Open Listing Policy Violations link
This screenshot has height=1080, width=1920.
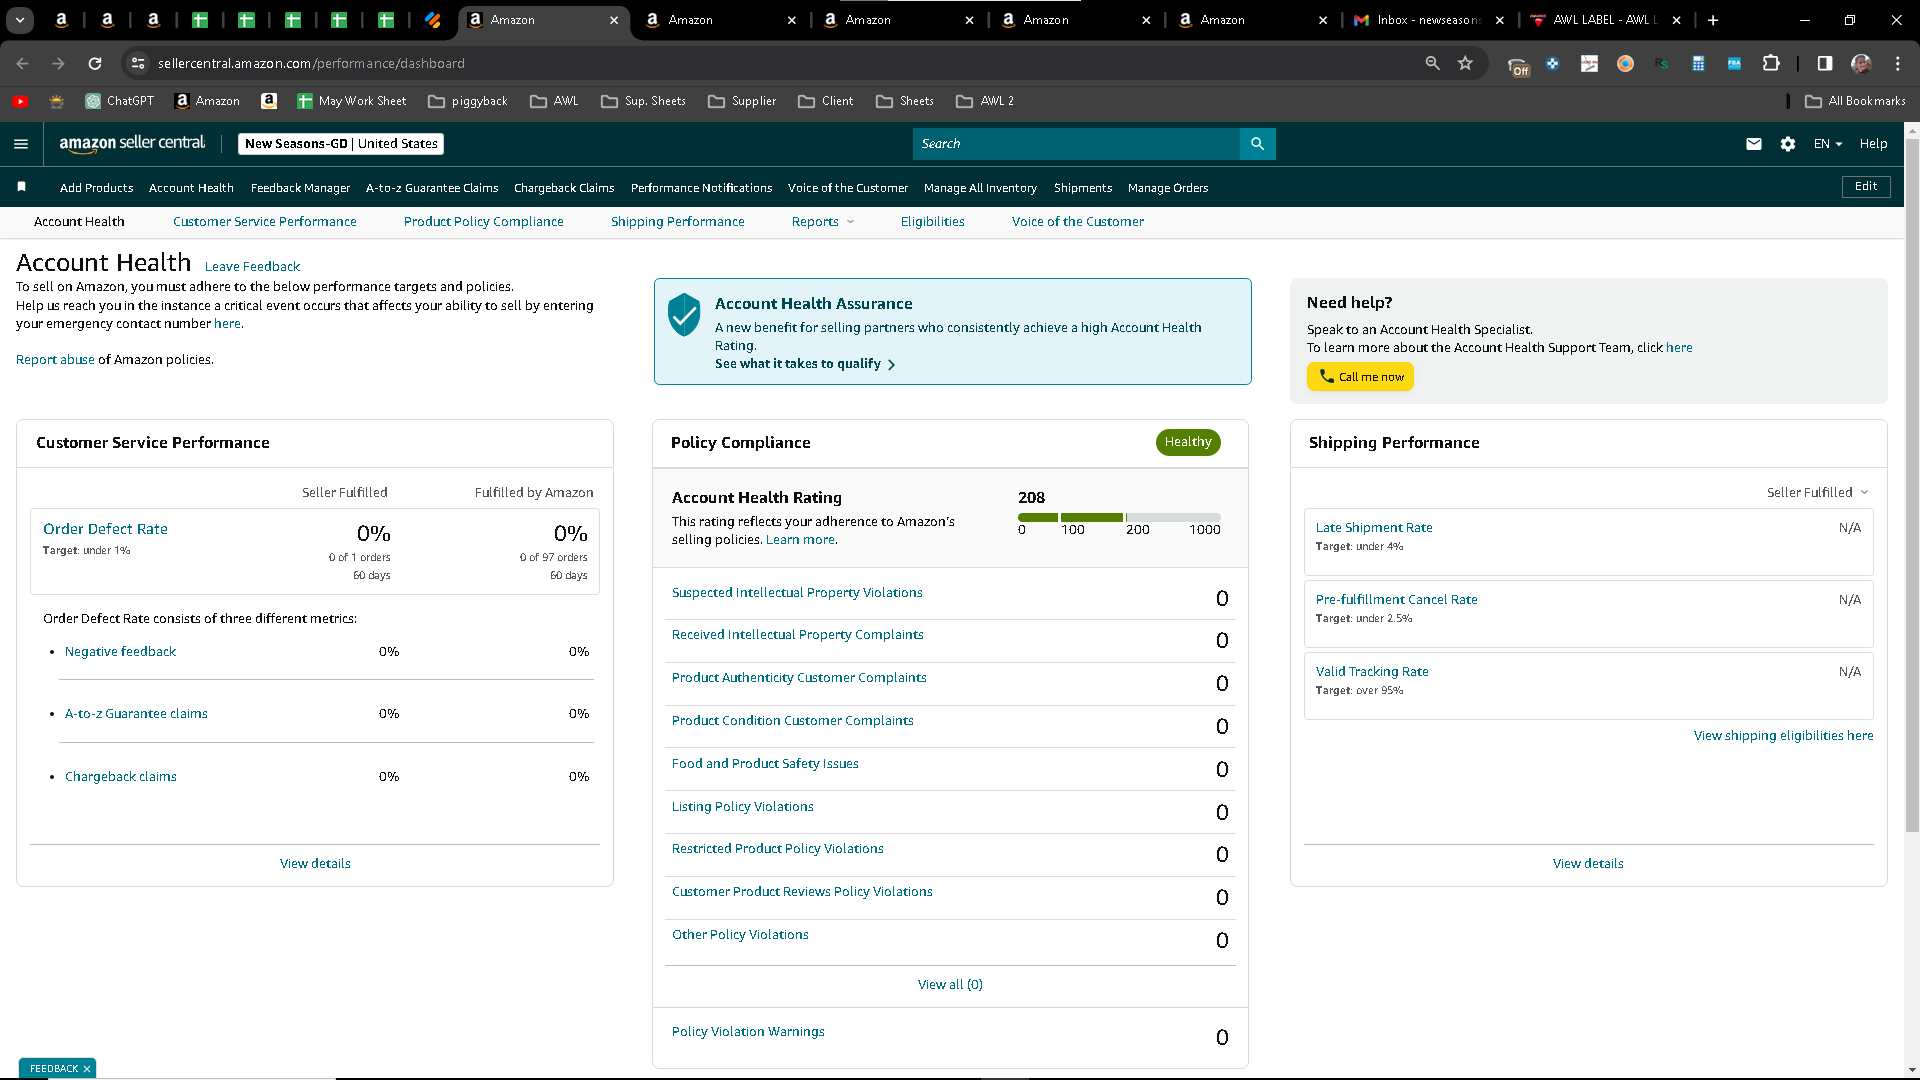[742, 807]
